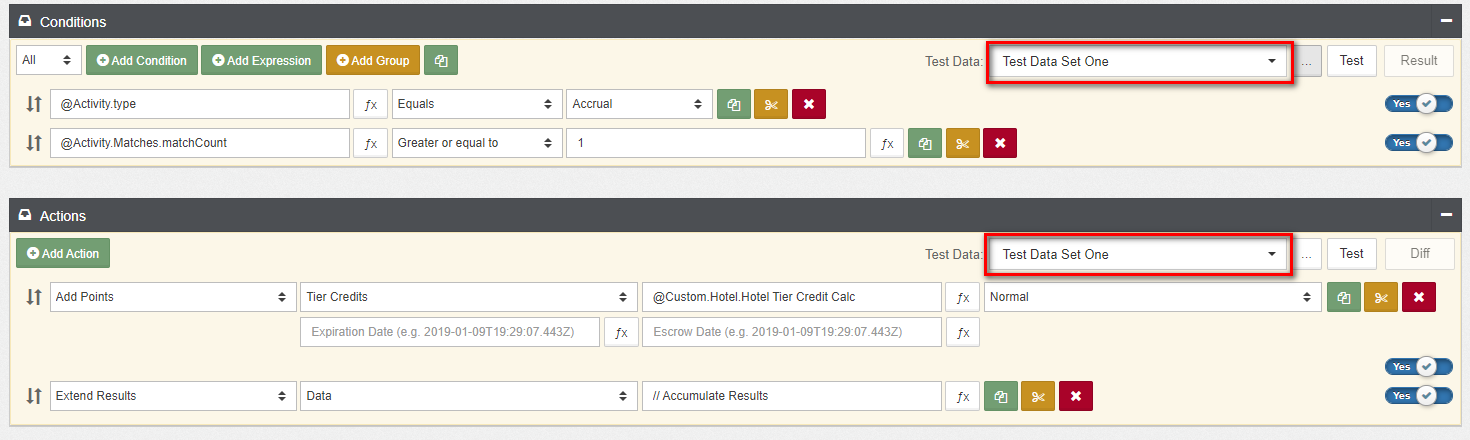1470x440 pixels.
Task: Click the paste icon beside Add Group
Action: [x=441, y=61]
